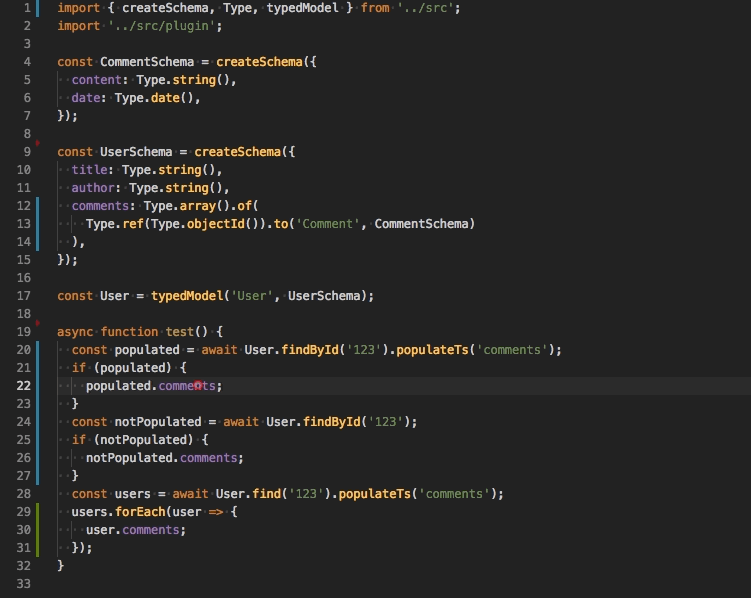Click line number 22 in the gutter

coord(23,386)
